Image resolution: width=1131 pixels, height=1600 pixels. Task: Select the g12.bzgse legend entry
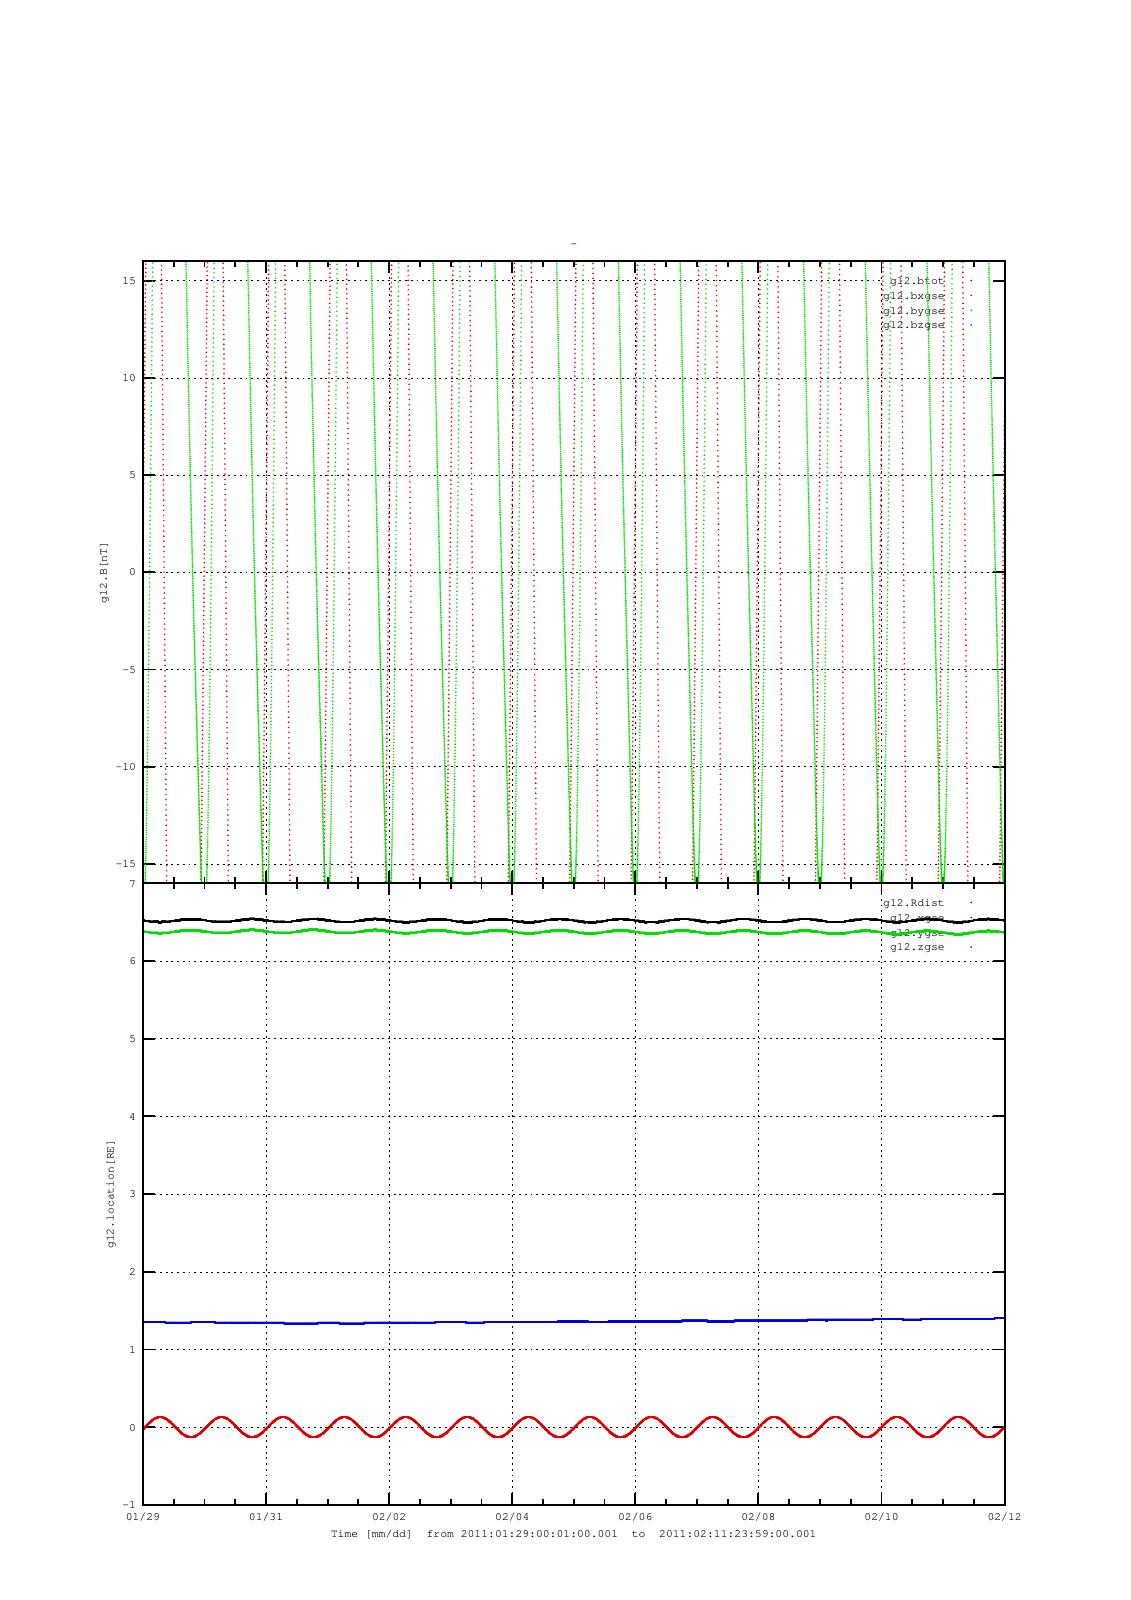pyautogui.click(x=914, y=325)
